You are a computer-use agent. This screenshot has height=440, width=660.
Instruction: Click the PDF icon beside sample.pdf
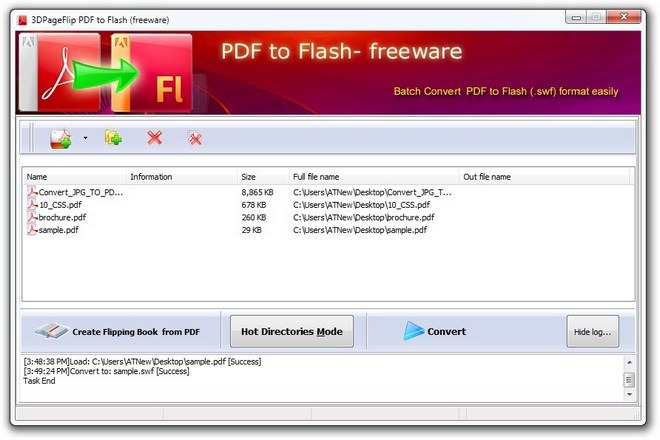click(32, 230)
